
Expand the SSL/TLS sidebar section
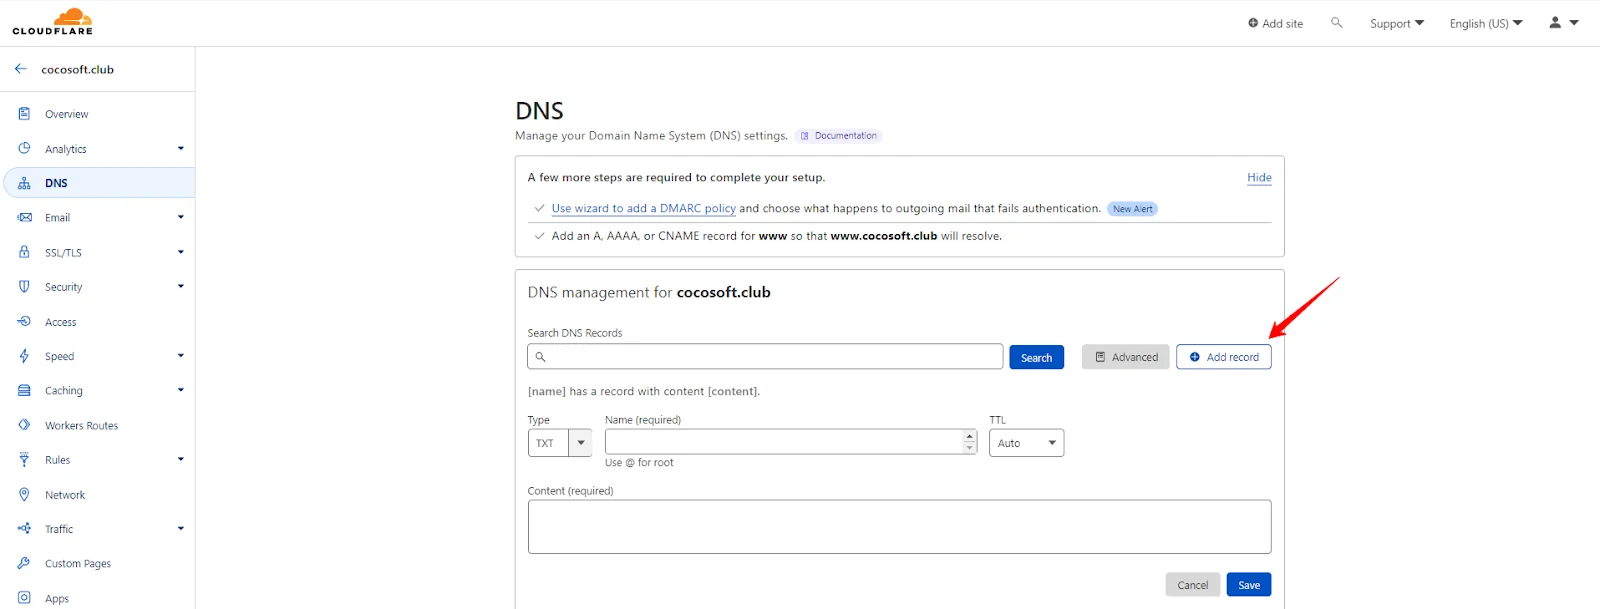click(x=181, y=252)
